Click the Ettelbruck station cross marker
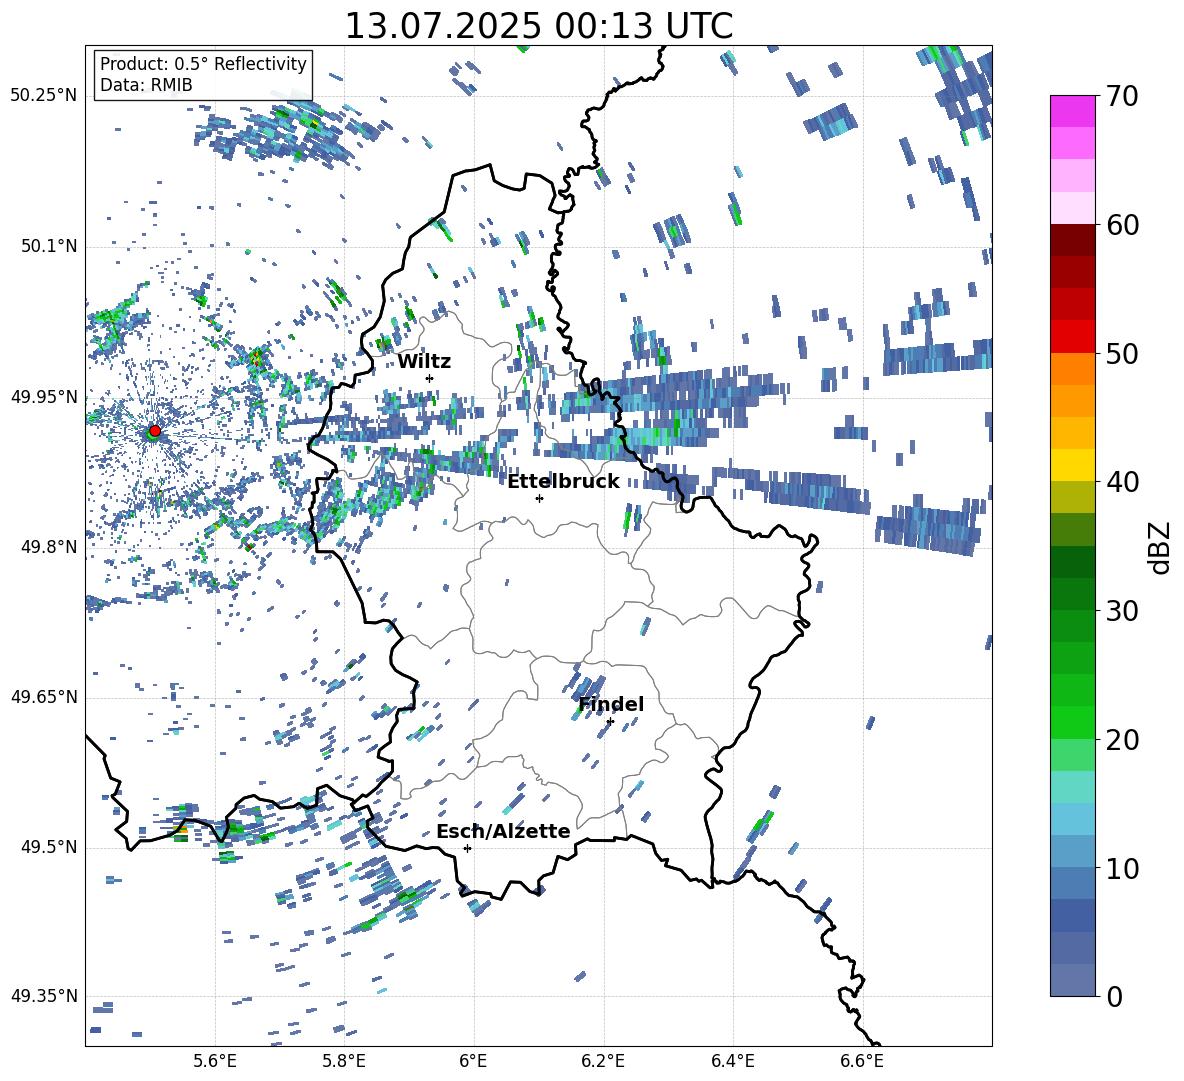Screen dimensions: 1184x1081 pyautogui.click(x=539, y=498)
